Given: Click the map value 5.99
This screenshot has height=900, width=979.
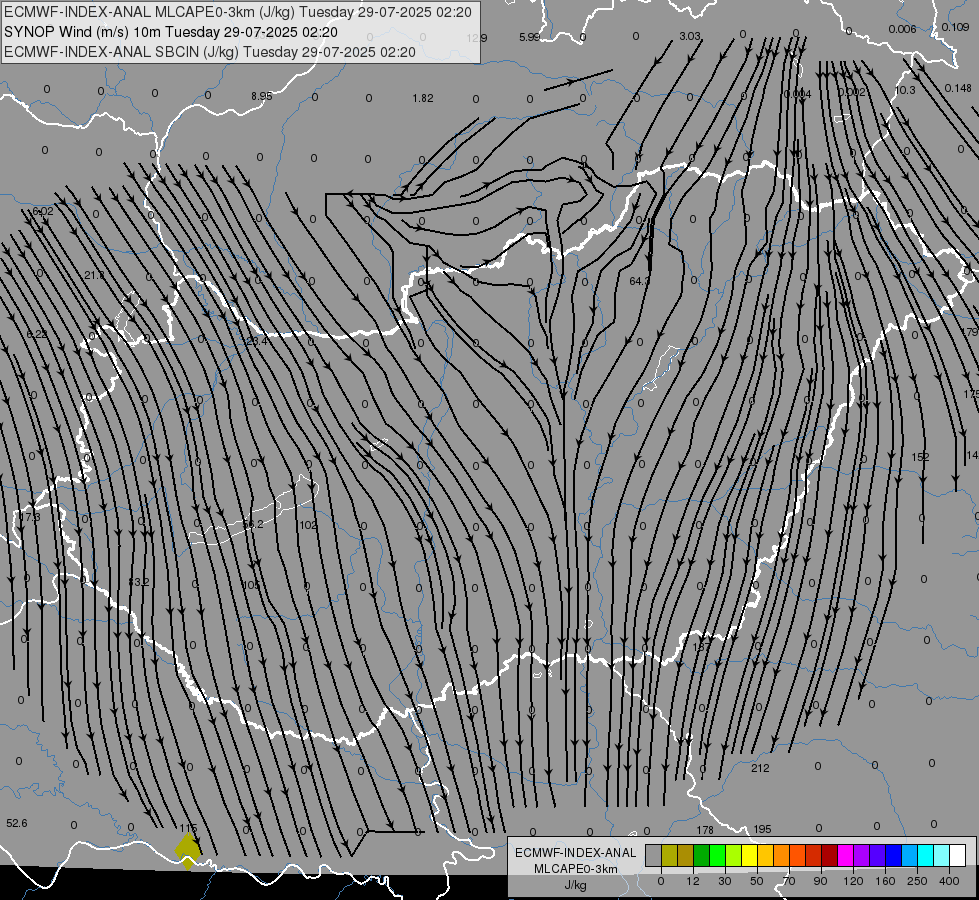Looking at the screenshot, I should click(x=529, y=37).
